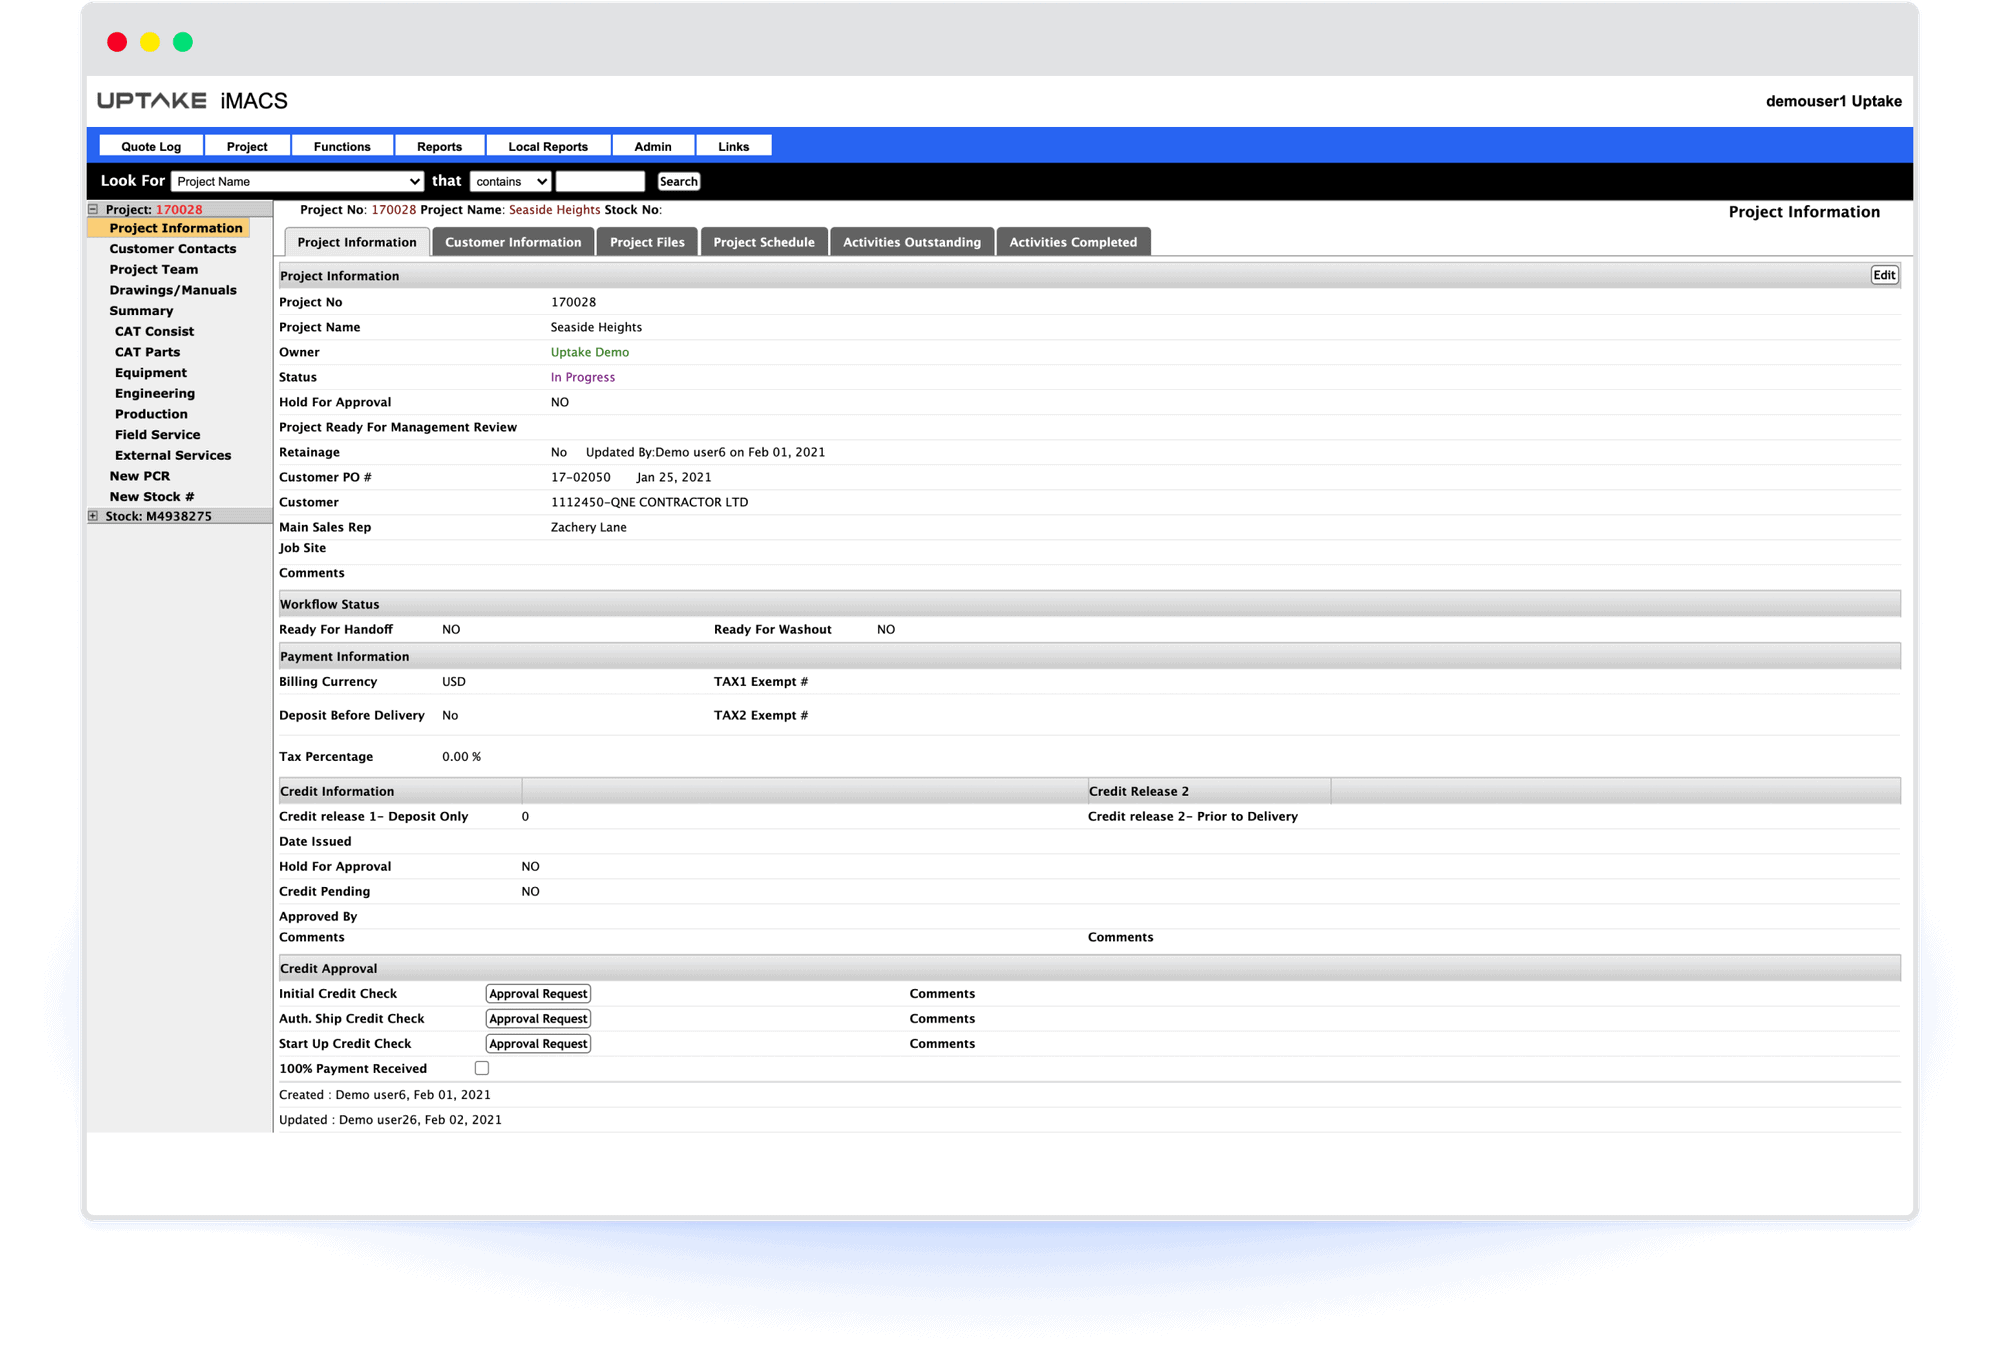Tick the 100% Payment Received checkbox
This screenshot has width=2000, height=1369.
coord(482,1068)
